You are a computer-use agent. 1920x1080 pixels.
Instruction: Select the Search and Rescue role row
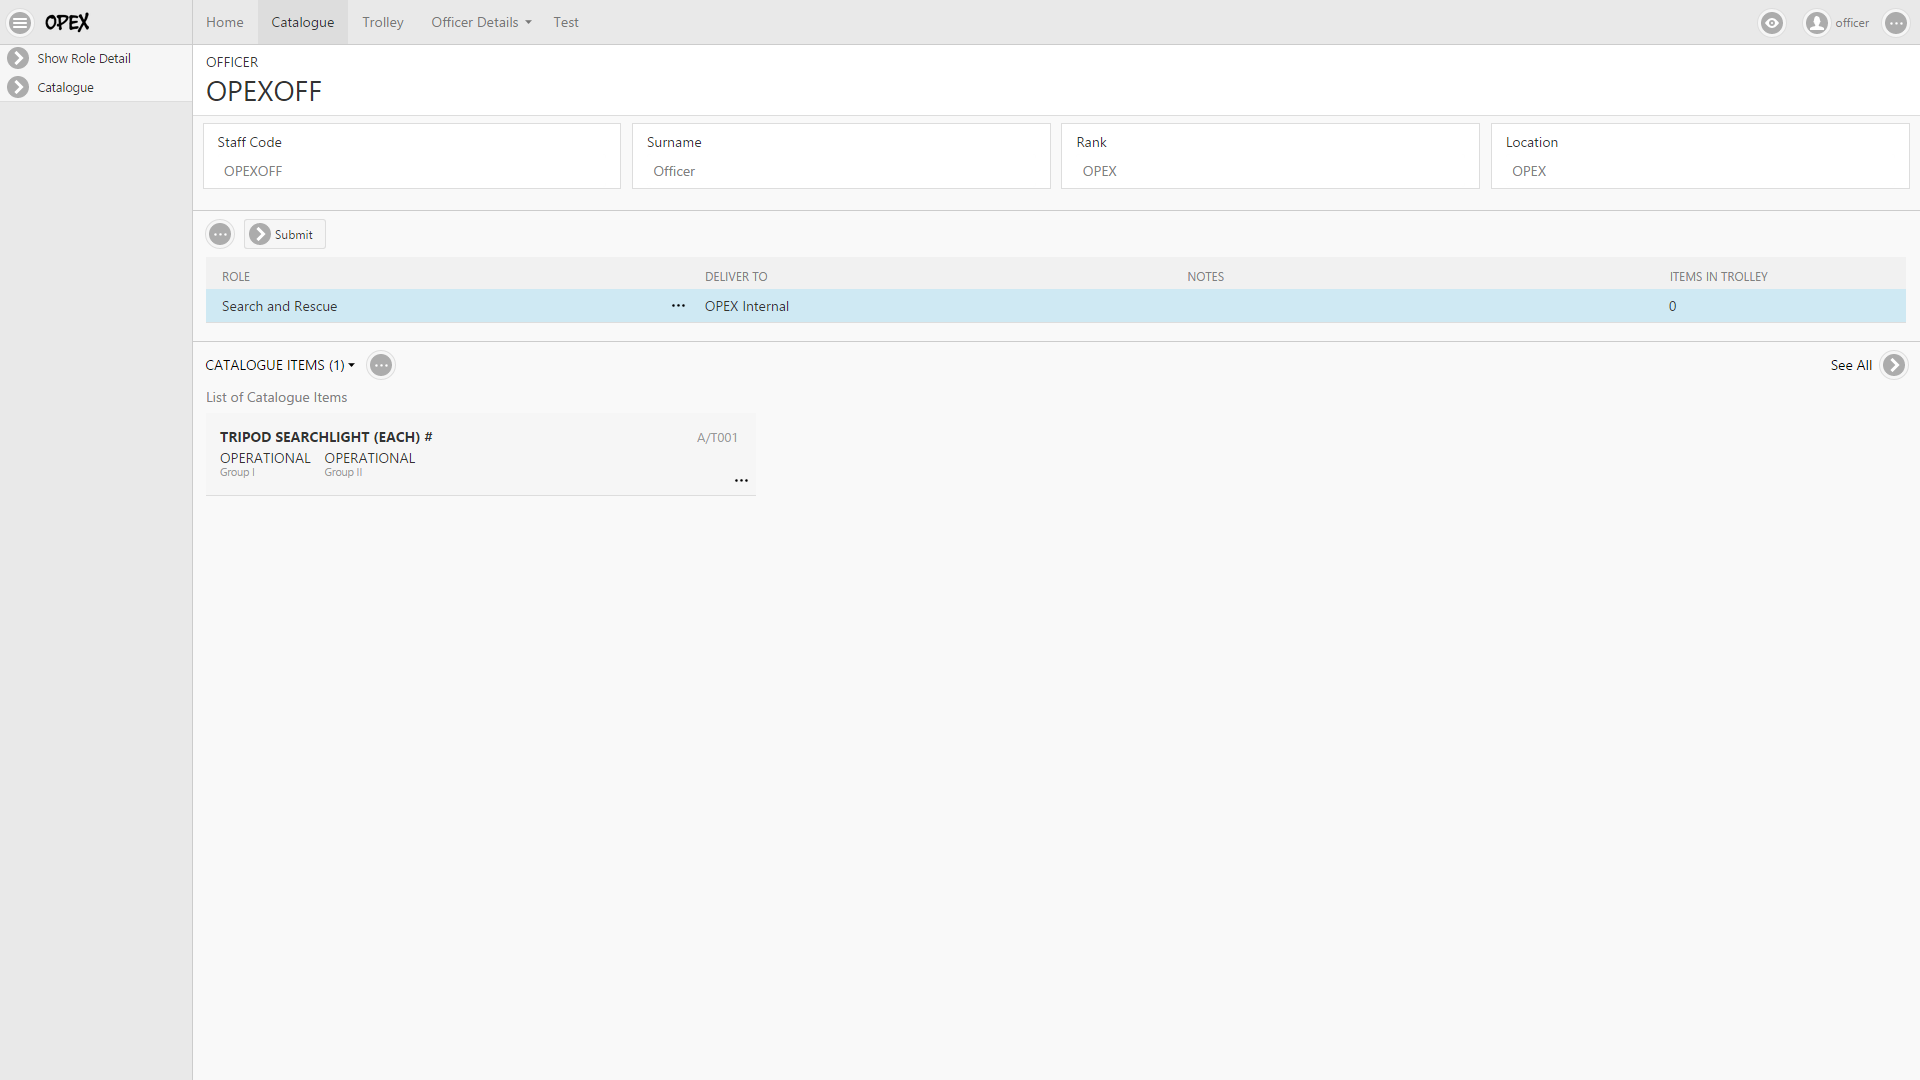pyautogui.click(x=279, y=306)
